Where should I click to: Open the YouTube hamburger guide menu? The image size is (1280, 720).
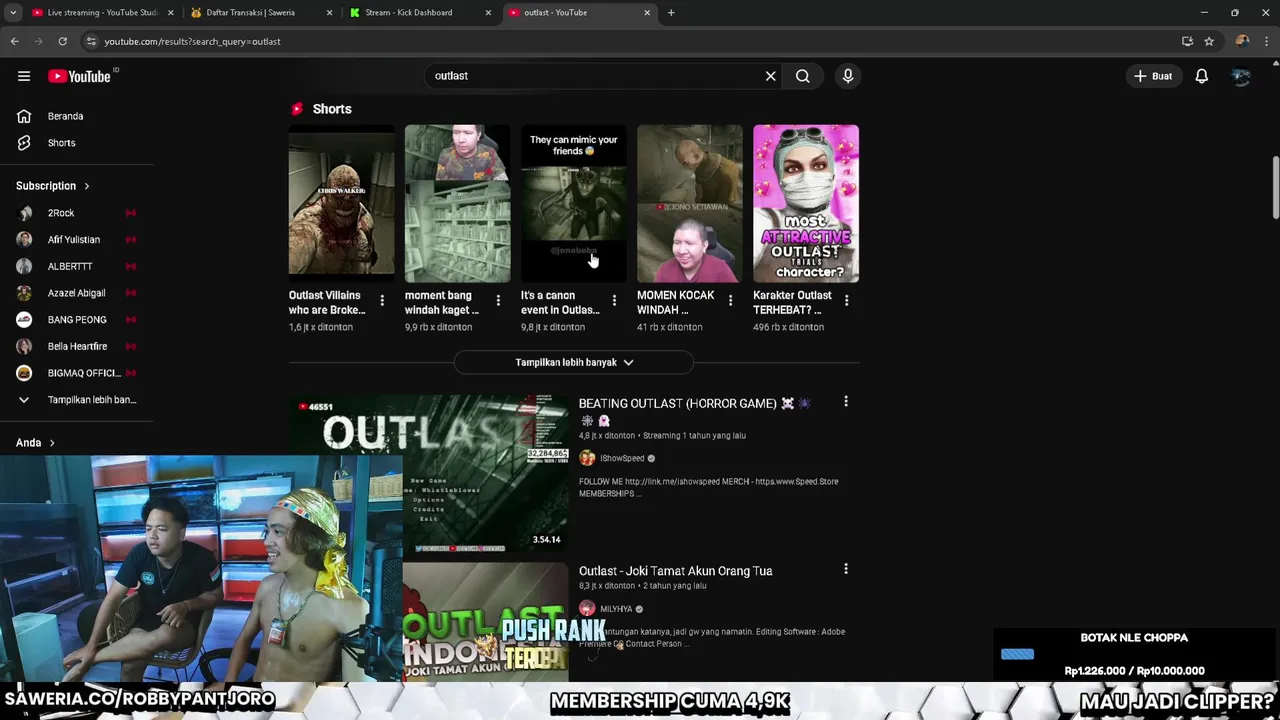pos(24,76)
